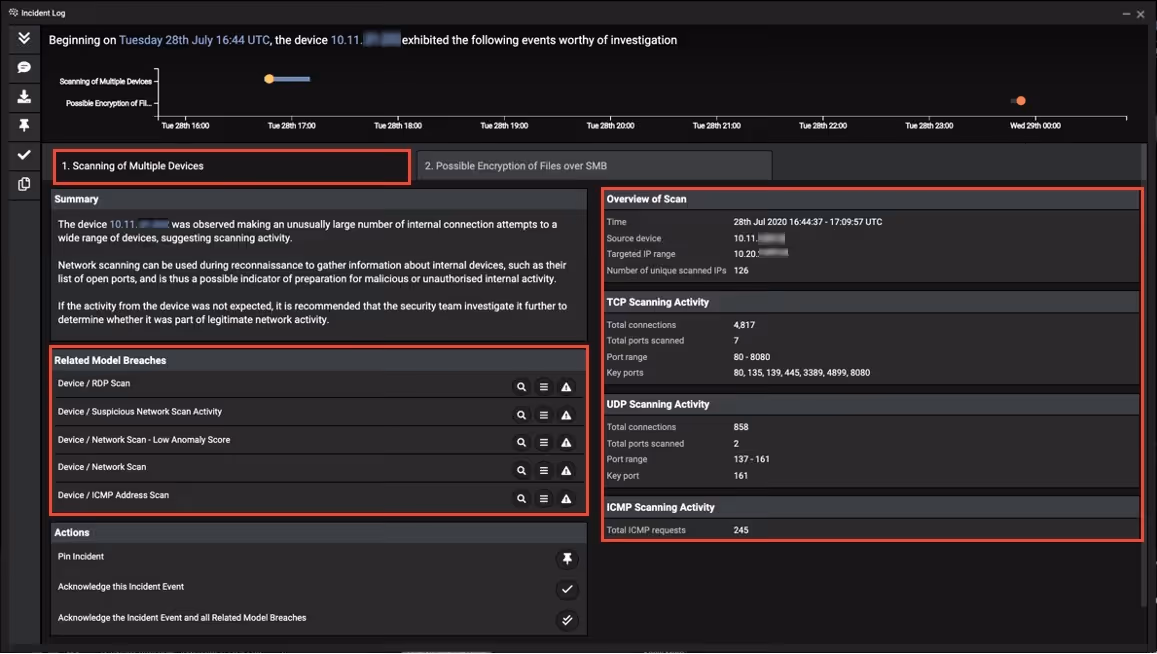Click the Tuesday 28th July 16:44 UTC link

click(x=194, y=41)
